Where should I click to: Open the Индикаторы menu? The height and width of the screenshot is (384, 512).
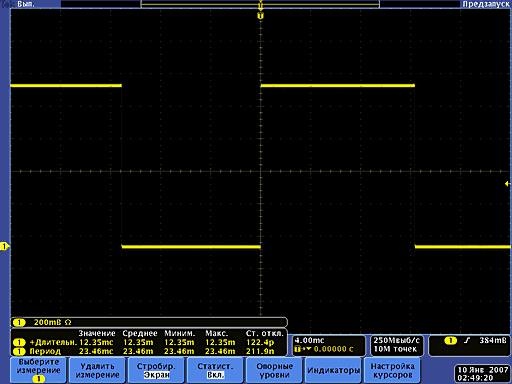[333, 370]
